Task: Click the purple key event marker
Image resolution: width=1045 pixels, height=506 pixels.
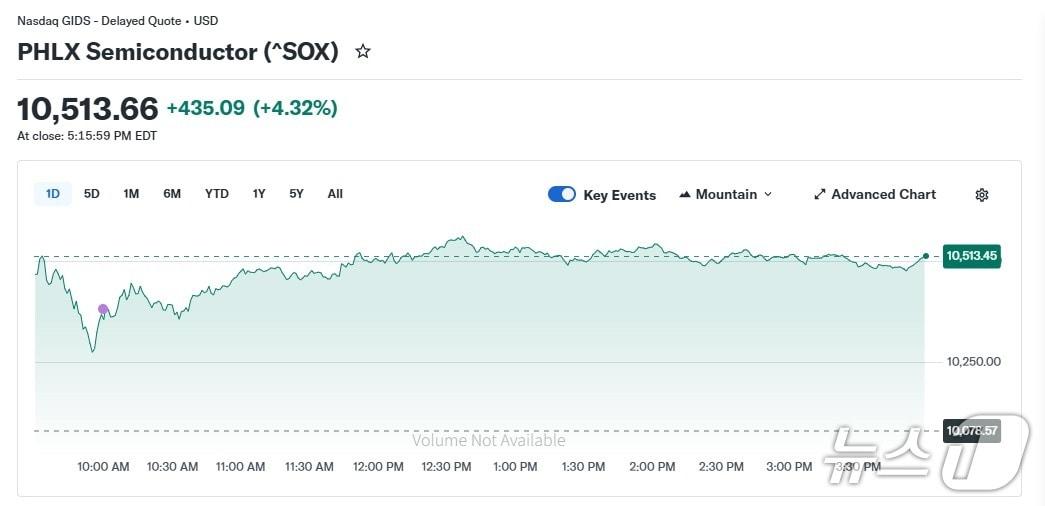Action: pyautogui.click(x=103, y=310)
